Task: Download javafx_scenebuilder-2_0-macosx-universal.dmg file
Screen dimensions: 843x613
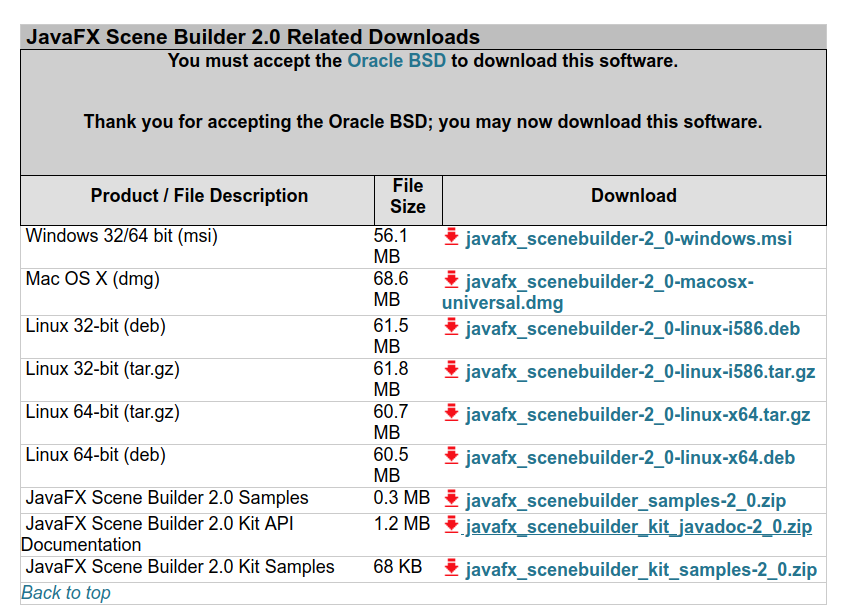Action: tap(598, 292)
